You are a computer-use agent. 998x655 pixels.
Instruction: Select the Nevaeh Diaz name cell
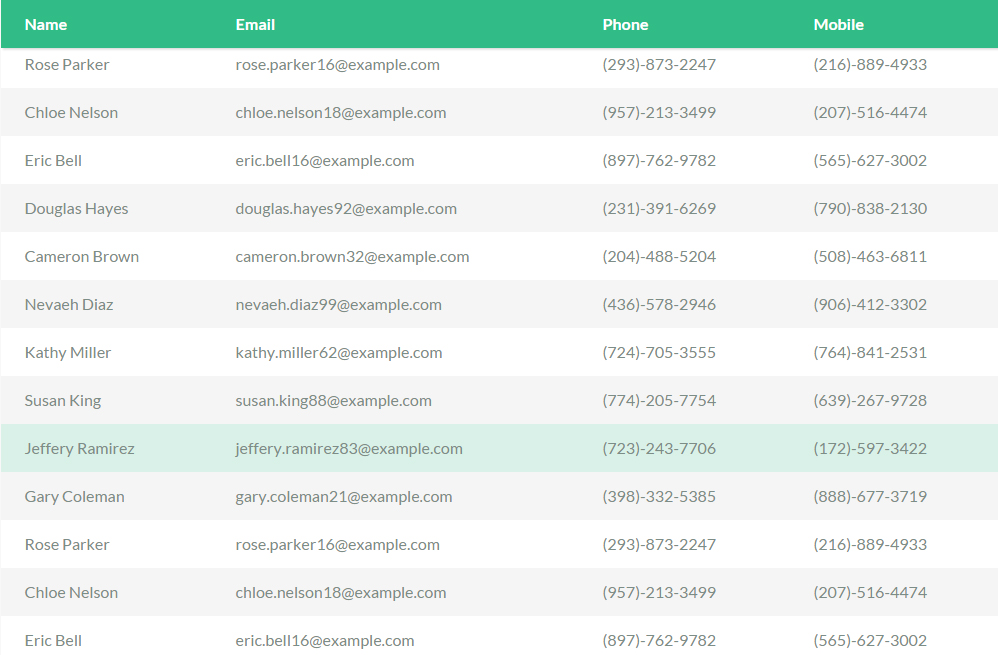(x=69, y=305)
